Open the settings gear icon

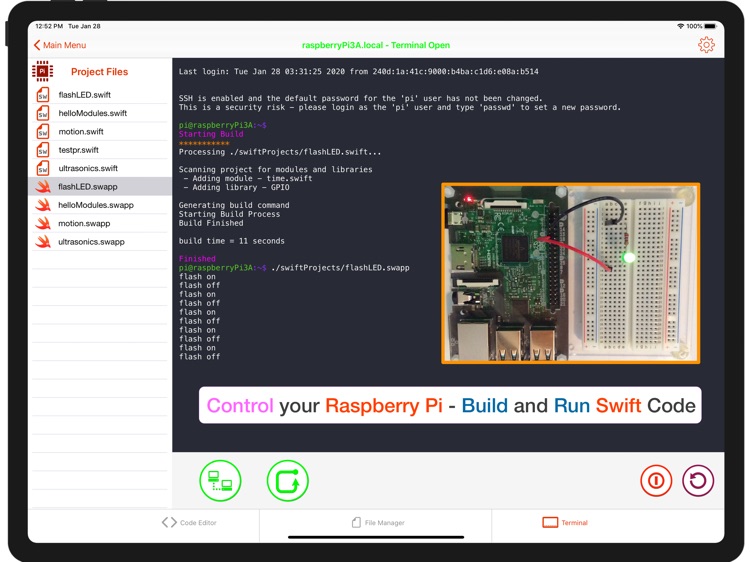706,45
